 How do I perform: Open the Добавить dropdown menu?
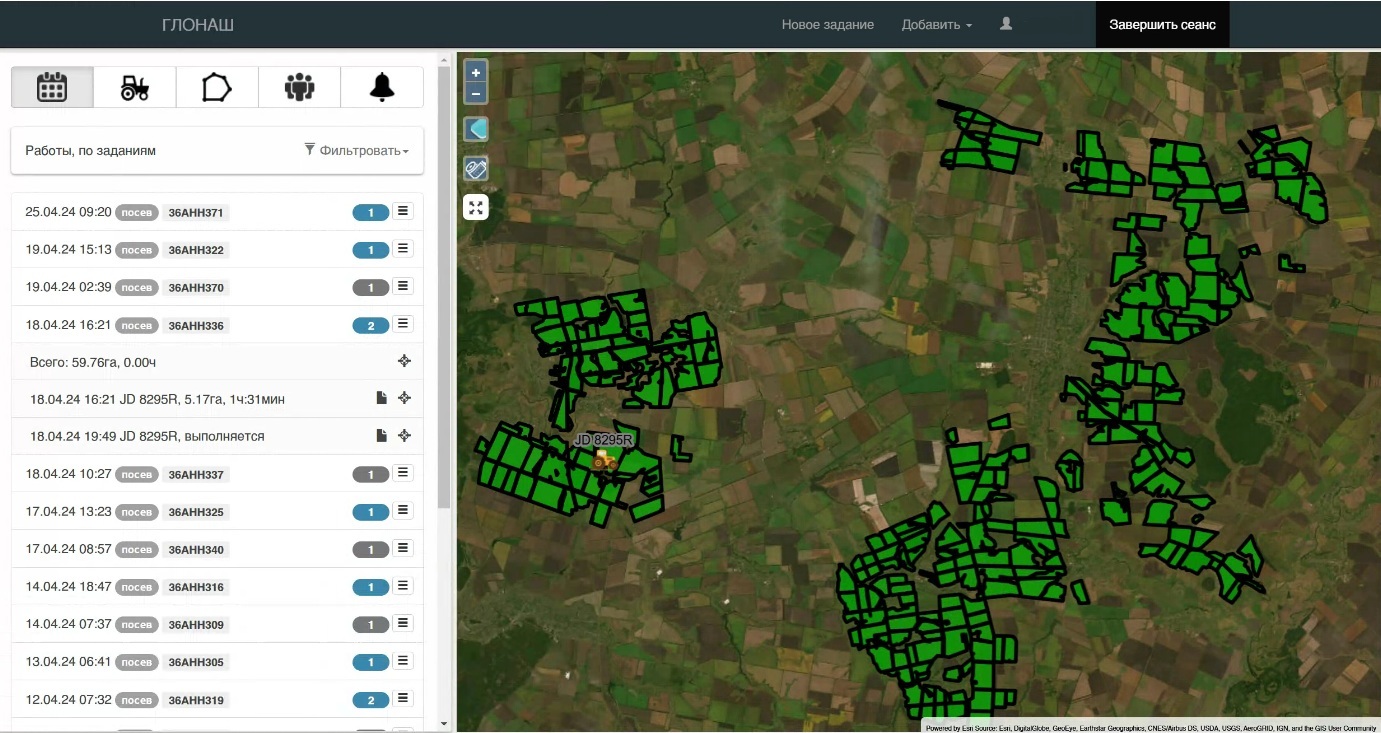tap(936, 24)
